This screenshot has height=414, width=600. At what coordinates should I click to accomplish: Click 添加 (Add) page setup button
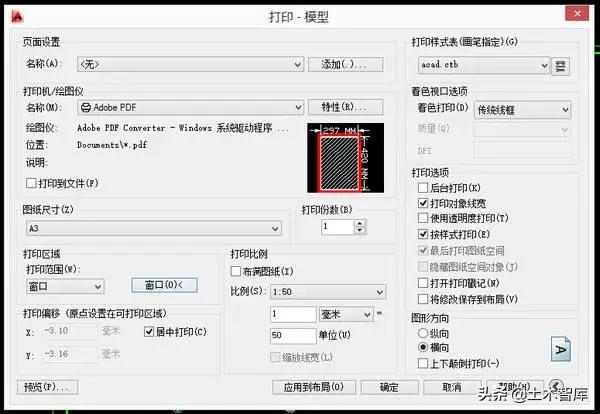[346, 64]
